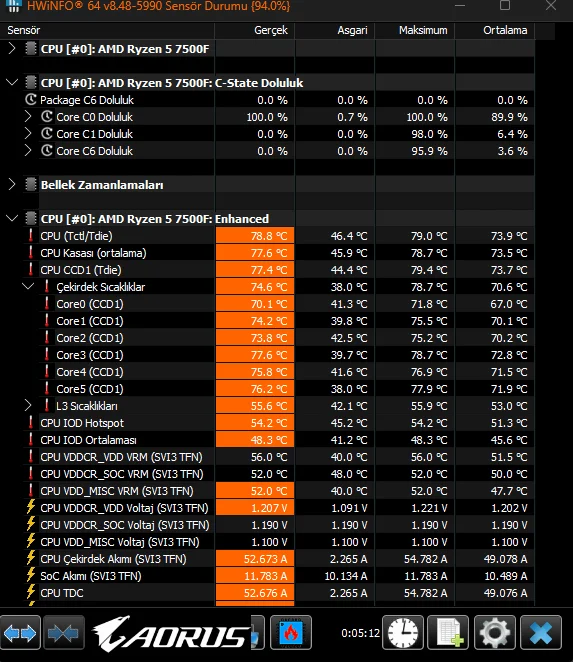Select CPU VDDCR_VDD VRM (SVI3 TFN) row label
The height and width of the screenshot is (662, 573).
click(121, 457)
